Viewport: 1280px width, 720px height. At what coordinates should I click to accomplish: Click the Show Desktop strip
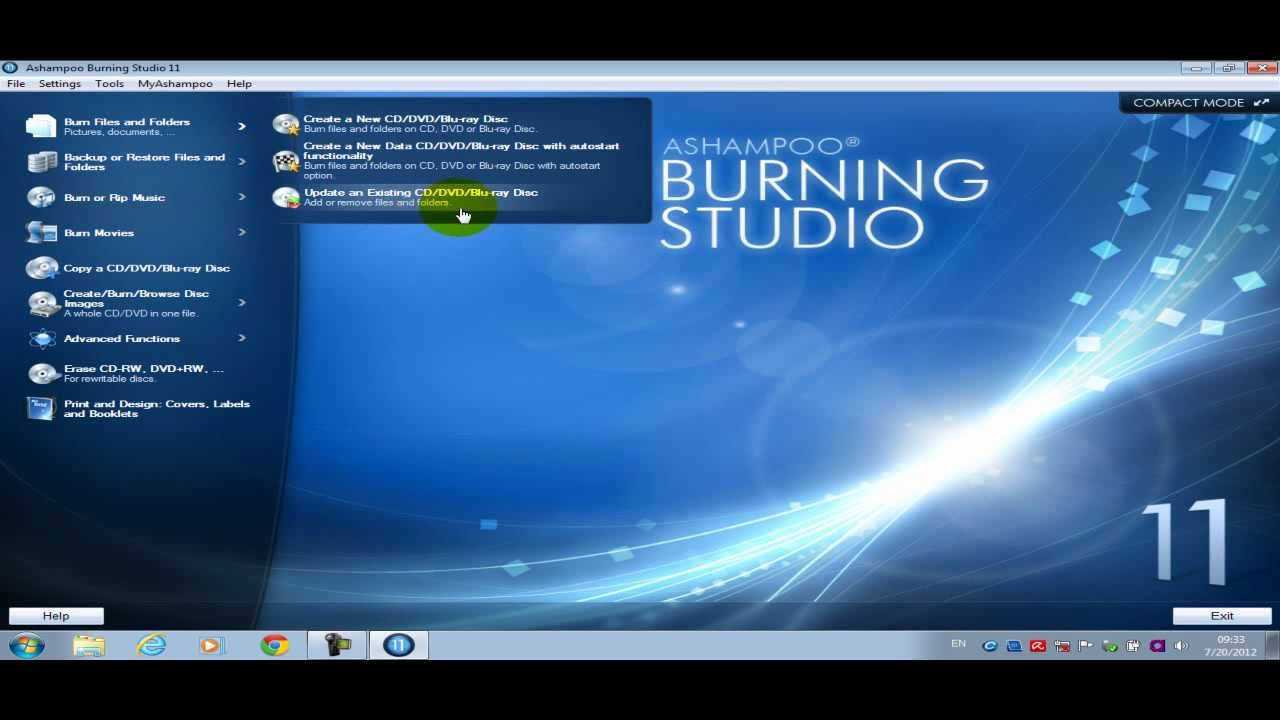(1274, 645)
